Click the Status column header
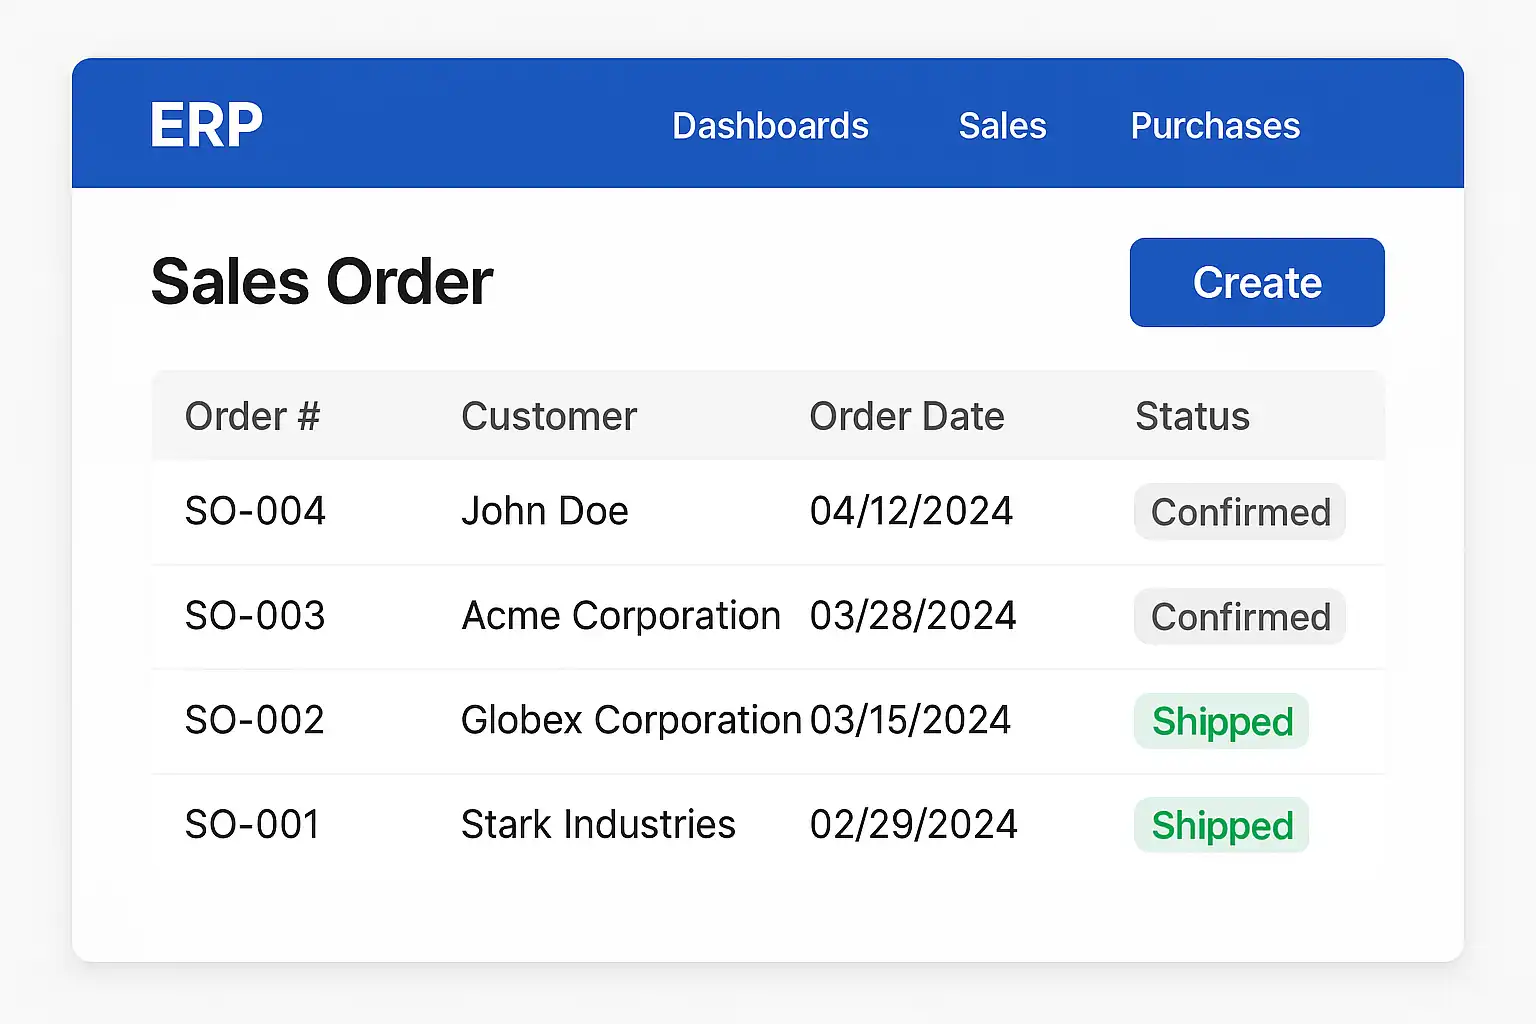 pyautogui.click(x=1192, y=416)
